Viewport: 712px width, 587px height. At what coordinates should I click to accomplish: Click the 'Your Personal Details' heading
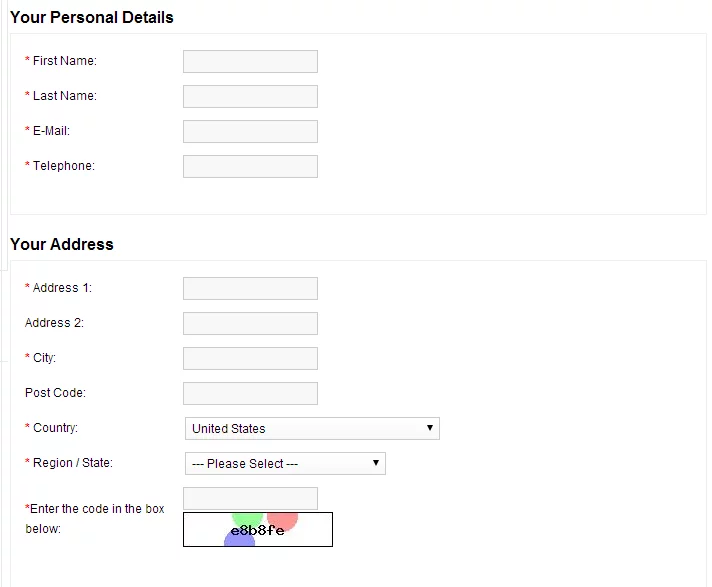[91, 18]
